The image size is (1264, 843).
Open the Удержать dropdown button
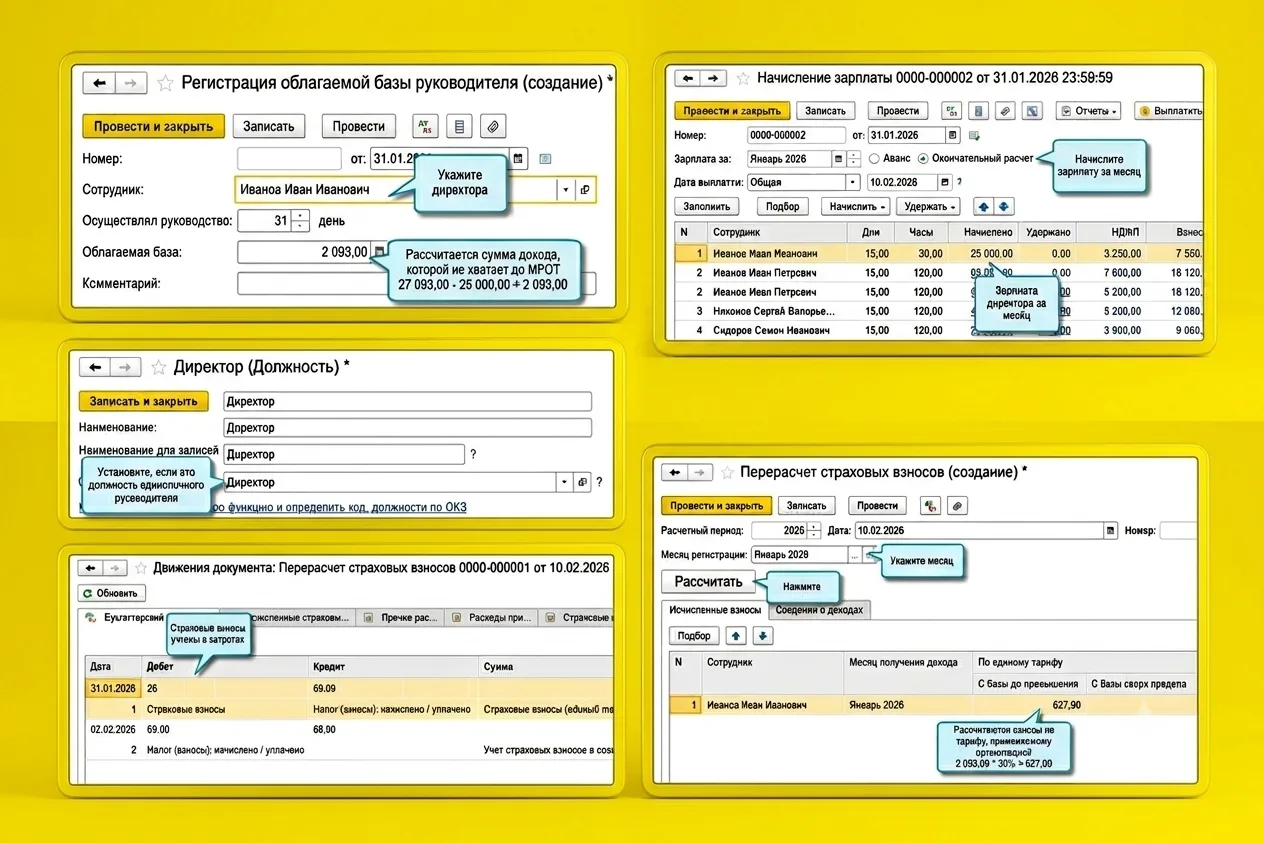[927, 206]
